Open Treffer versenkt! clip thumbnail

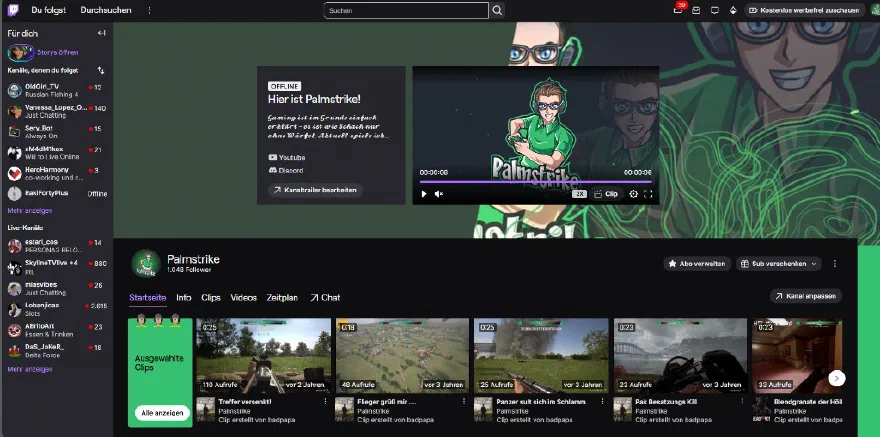(x=263, y=356)
